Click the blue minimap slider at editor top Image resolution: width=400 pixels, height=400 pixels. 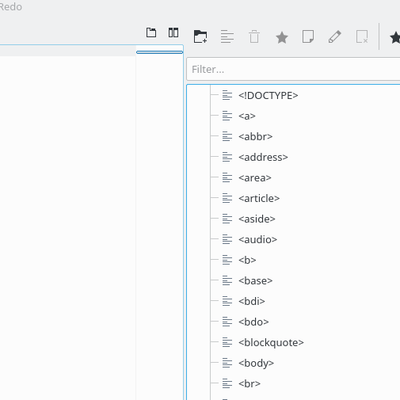pyautogui.click(x=160, y=52)
